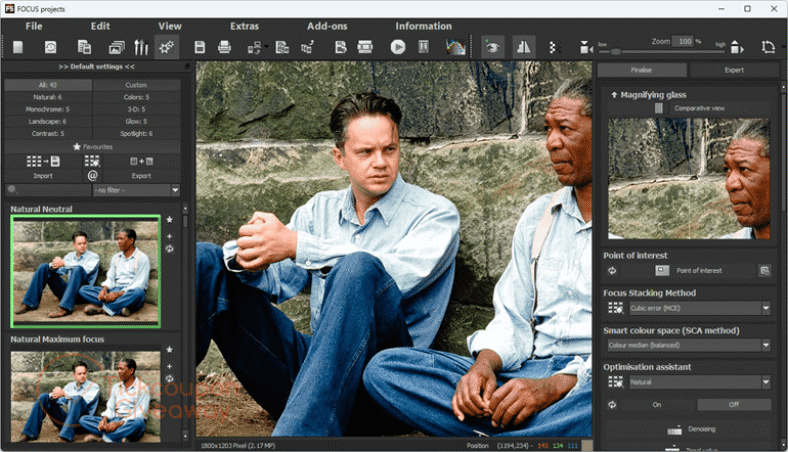788x452 pixels.
Task: Click the combine presets plus icon
Action: coord(141,161)
